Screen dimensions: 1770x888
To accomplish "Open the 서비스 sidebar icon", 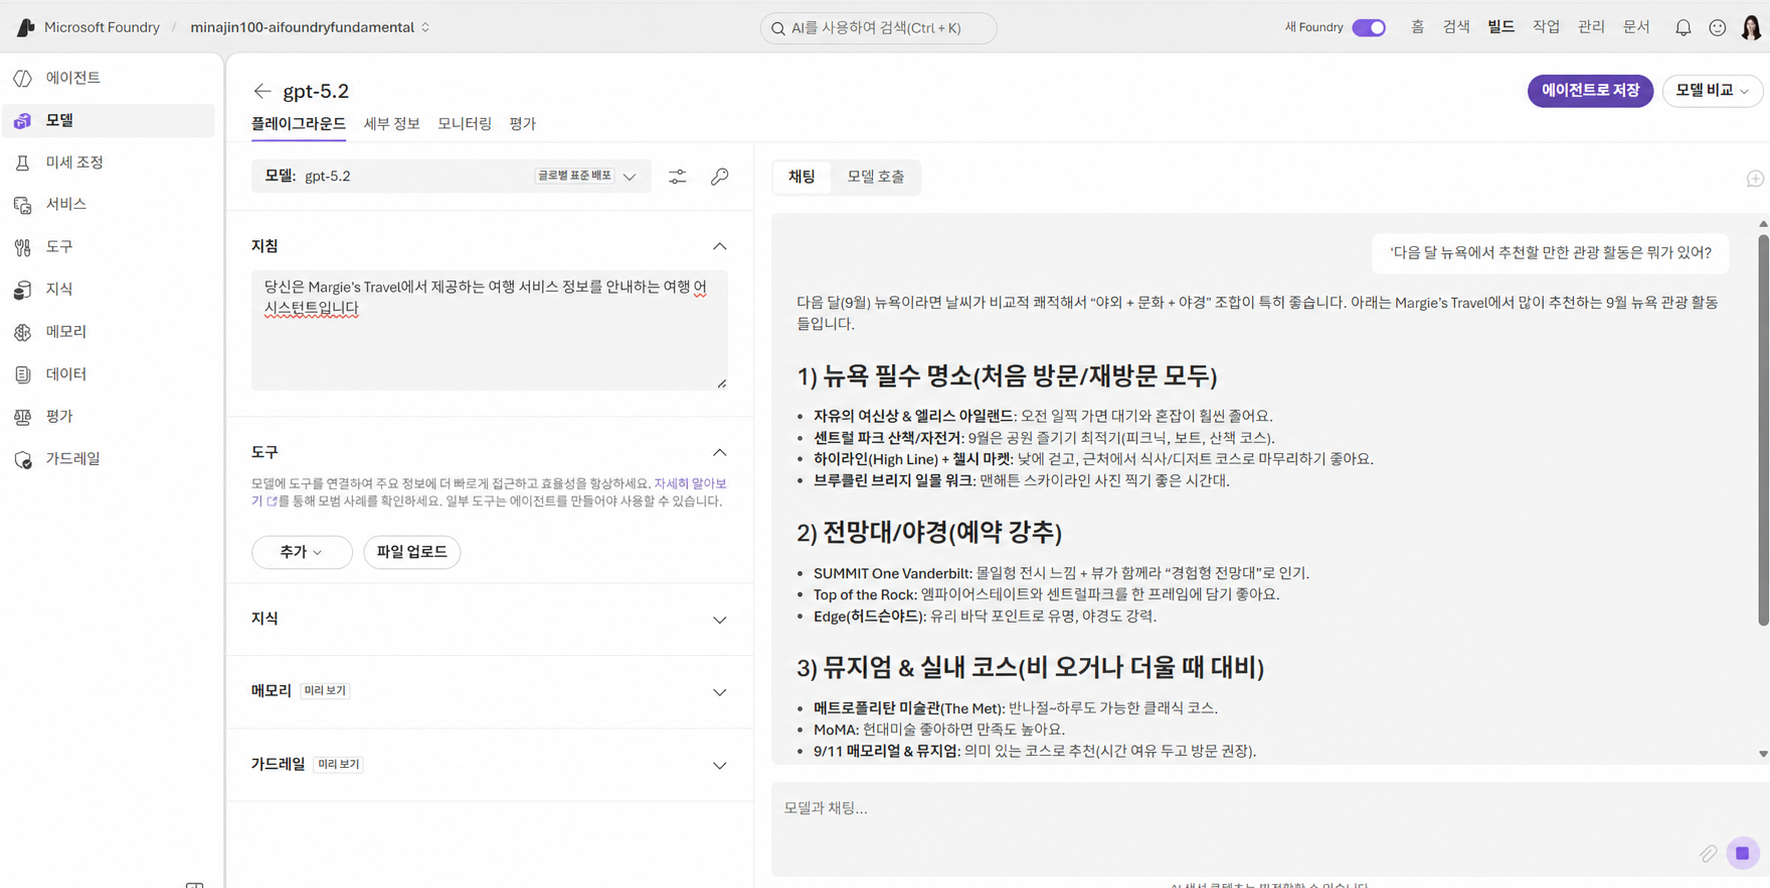I will 22,205.
